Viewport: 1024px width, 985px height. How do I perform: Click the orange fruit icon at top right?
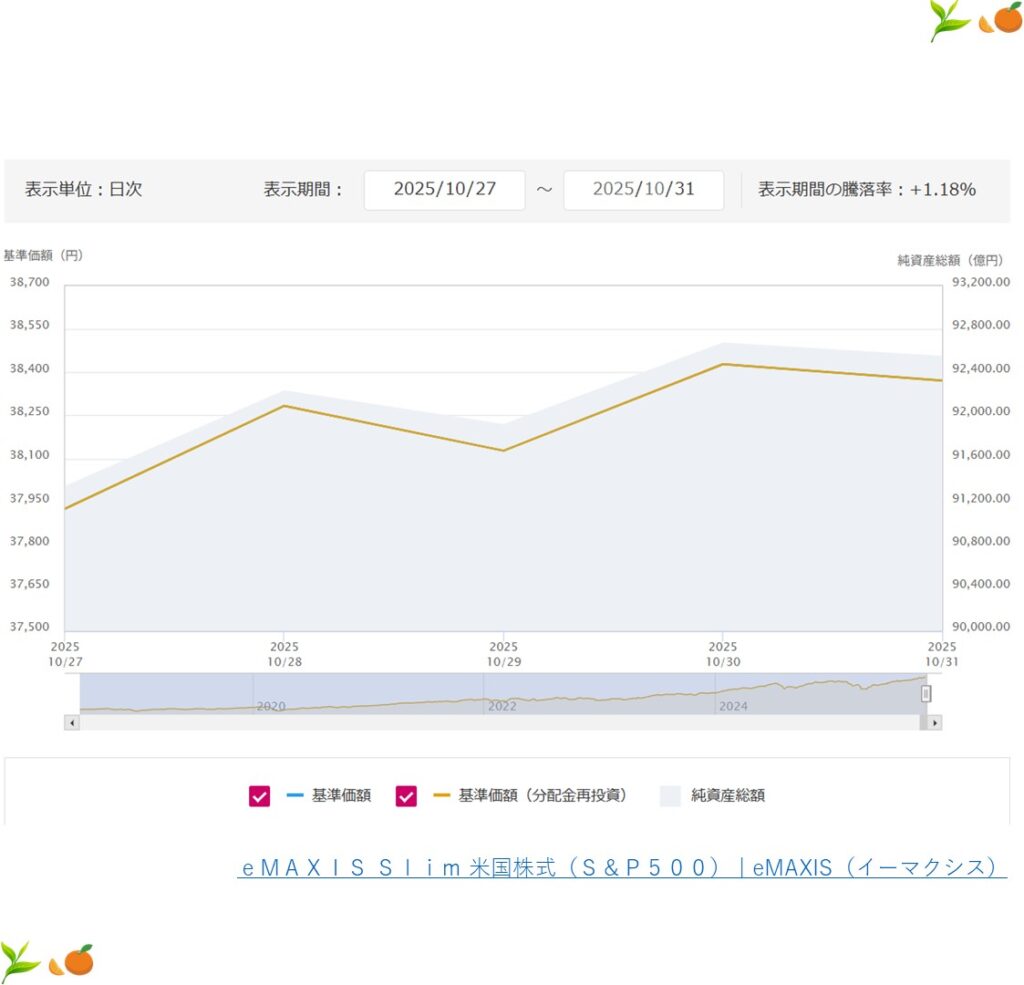pos(1001,20)
